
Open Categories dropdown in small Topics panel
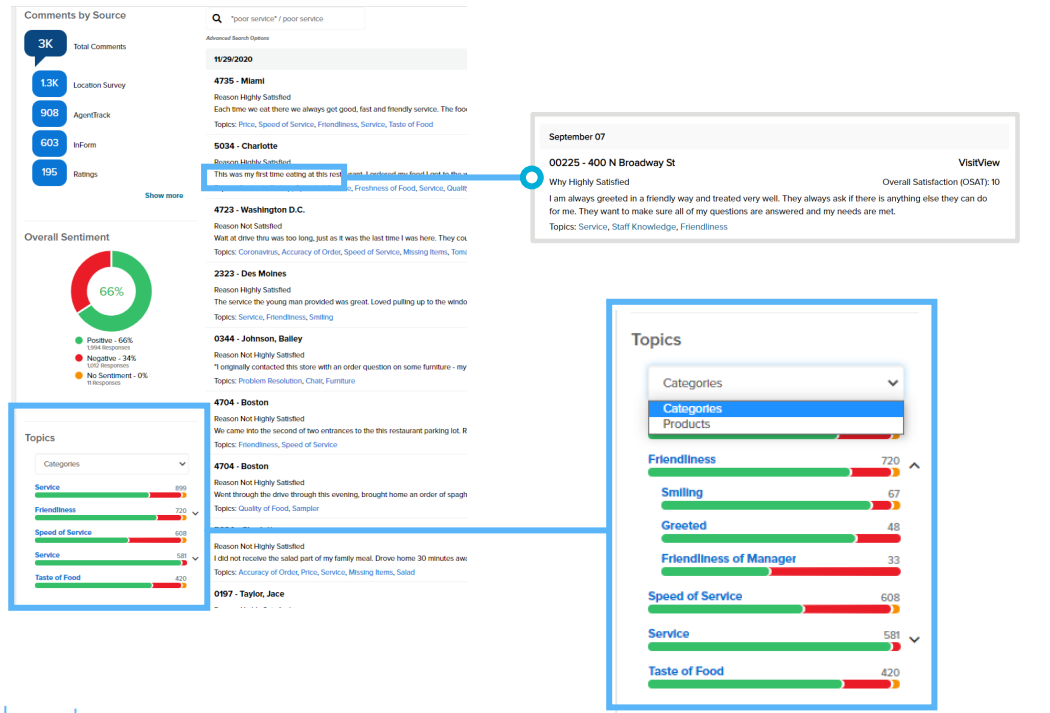coord(111,464)
